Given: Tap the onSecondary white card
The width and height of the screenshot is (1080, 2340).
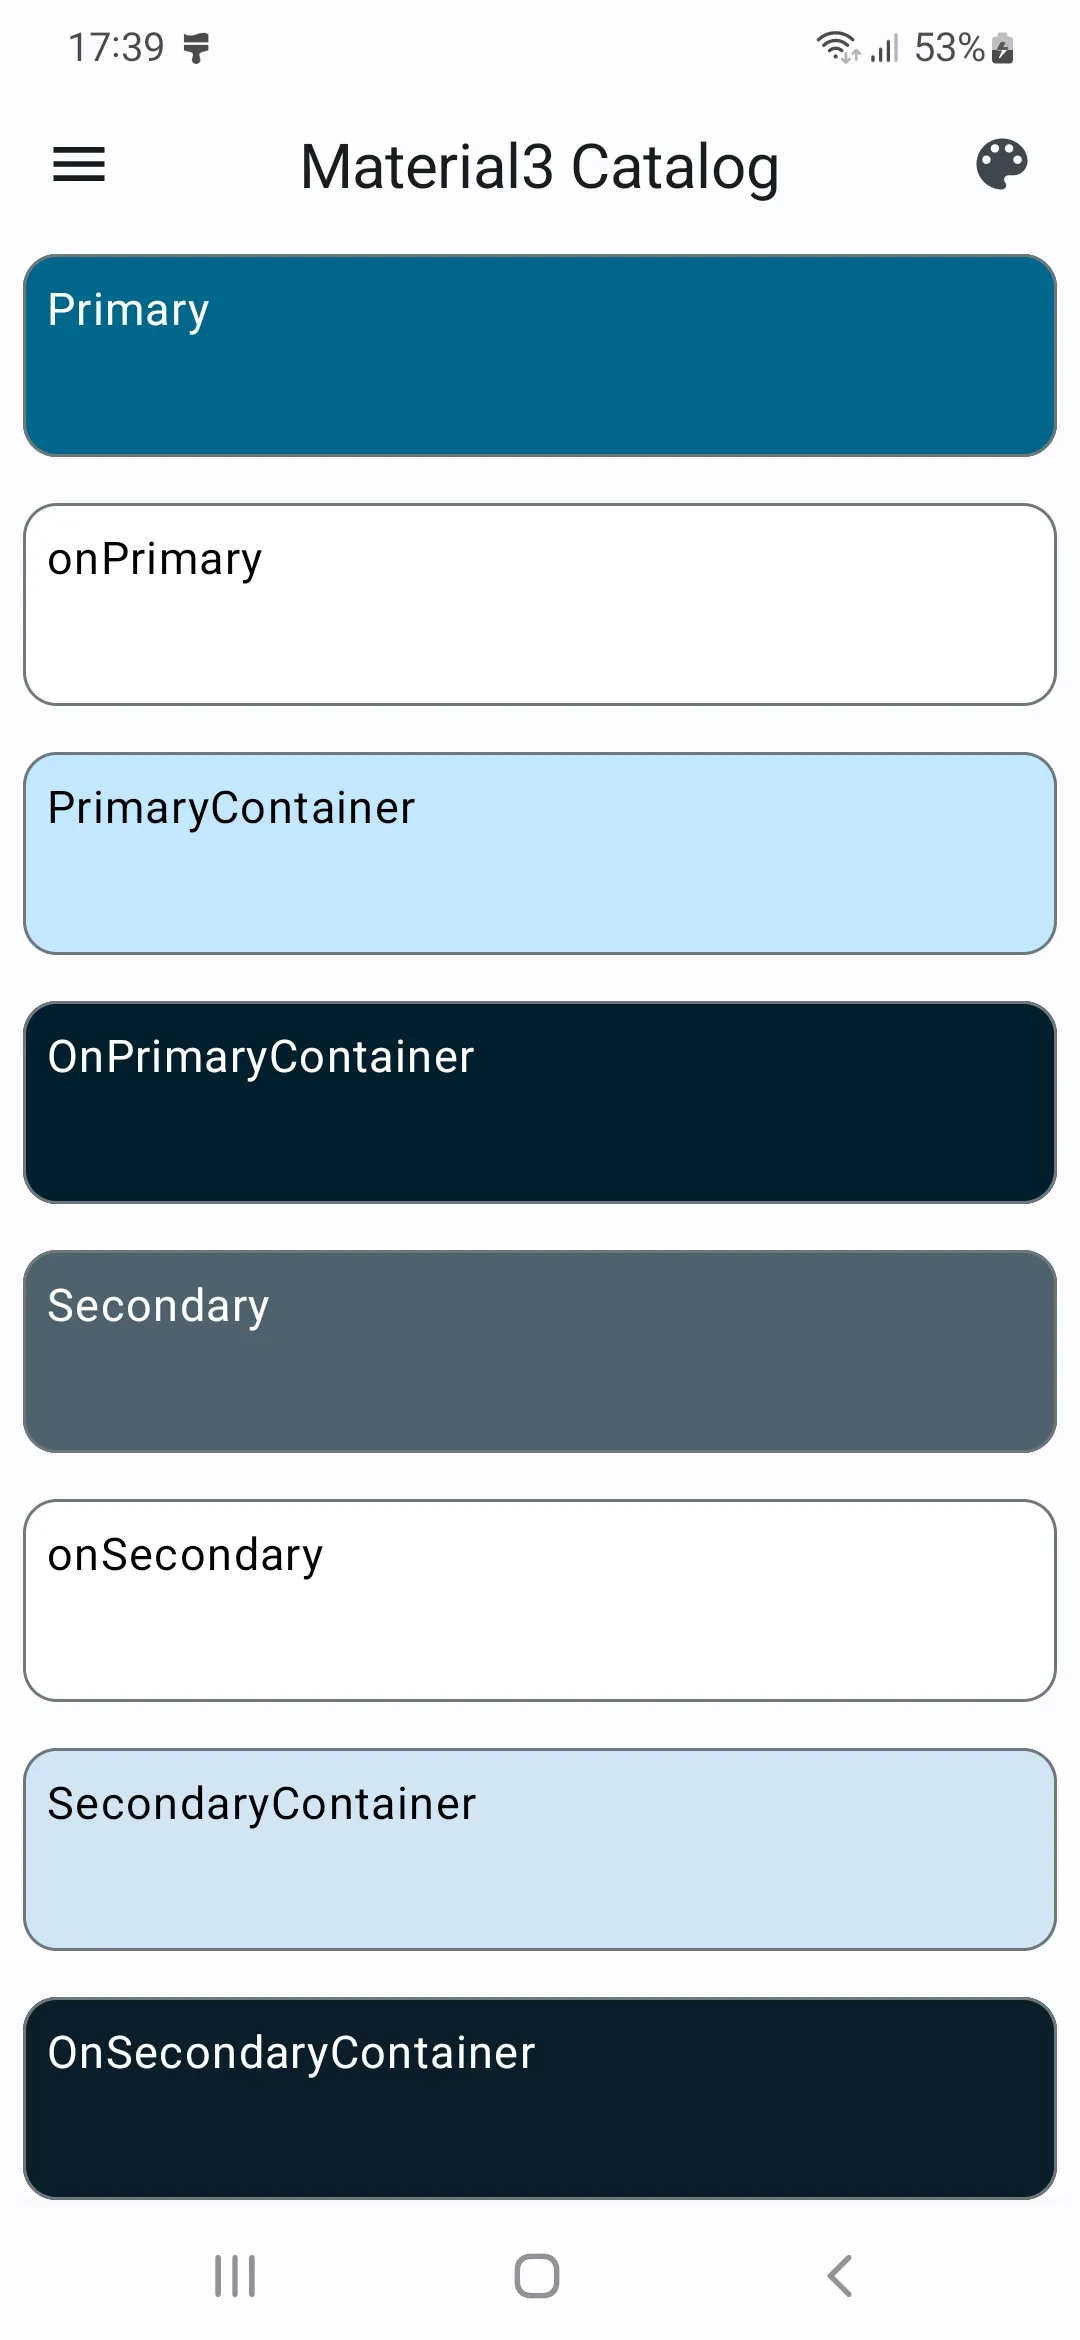Looking at the screenshot, I should pos(540,1601).
